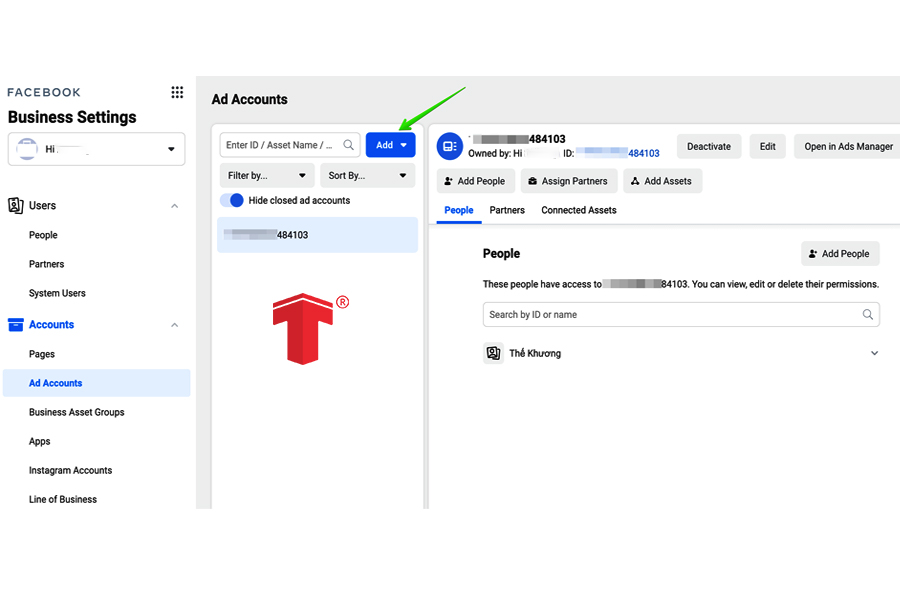Open People under Users in sidebar

tap(43, 235)
